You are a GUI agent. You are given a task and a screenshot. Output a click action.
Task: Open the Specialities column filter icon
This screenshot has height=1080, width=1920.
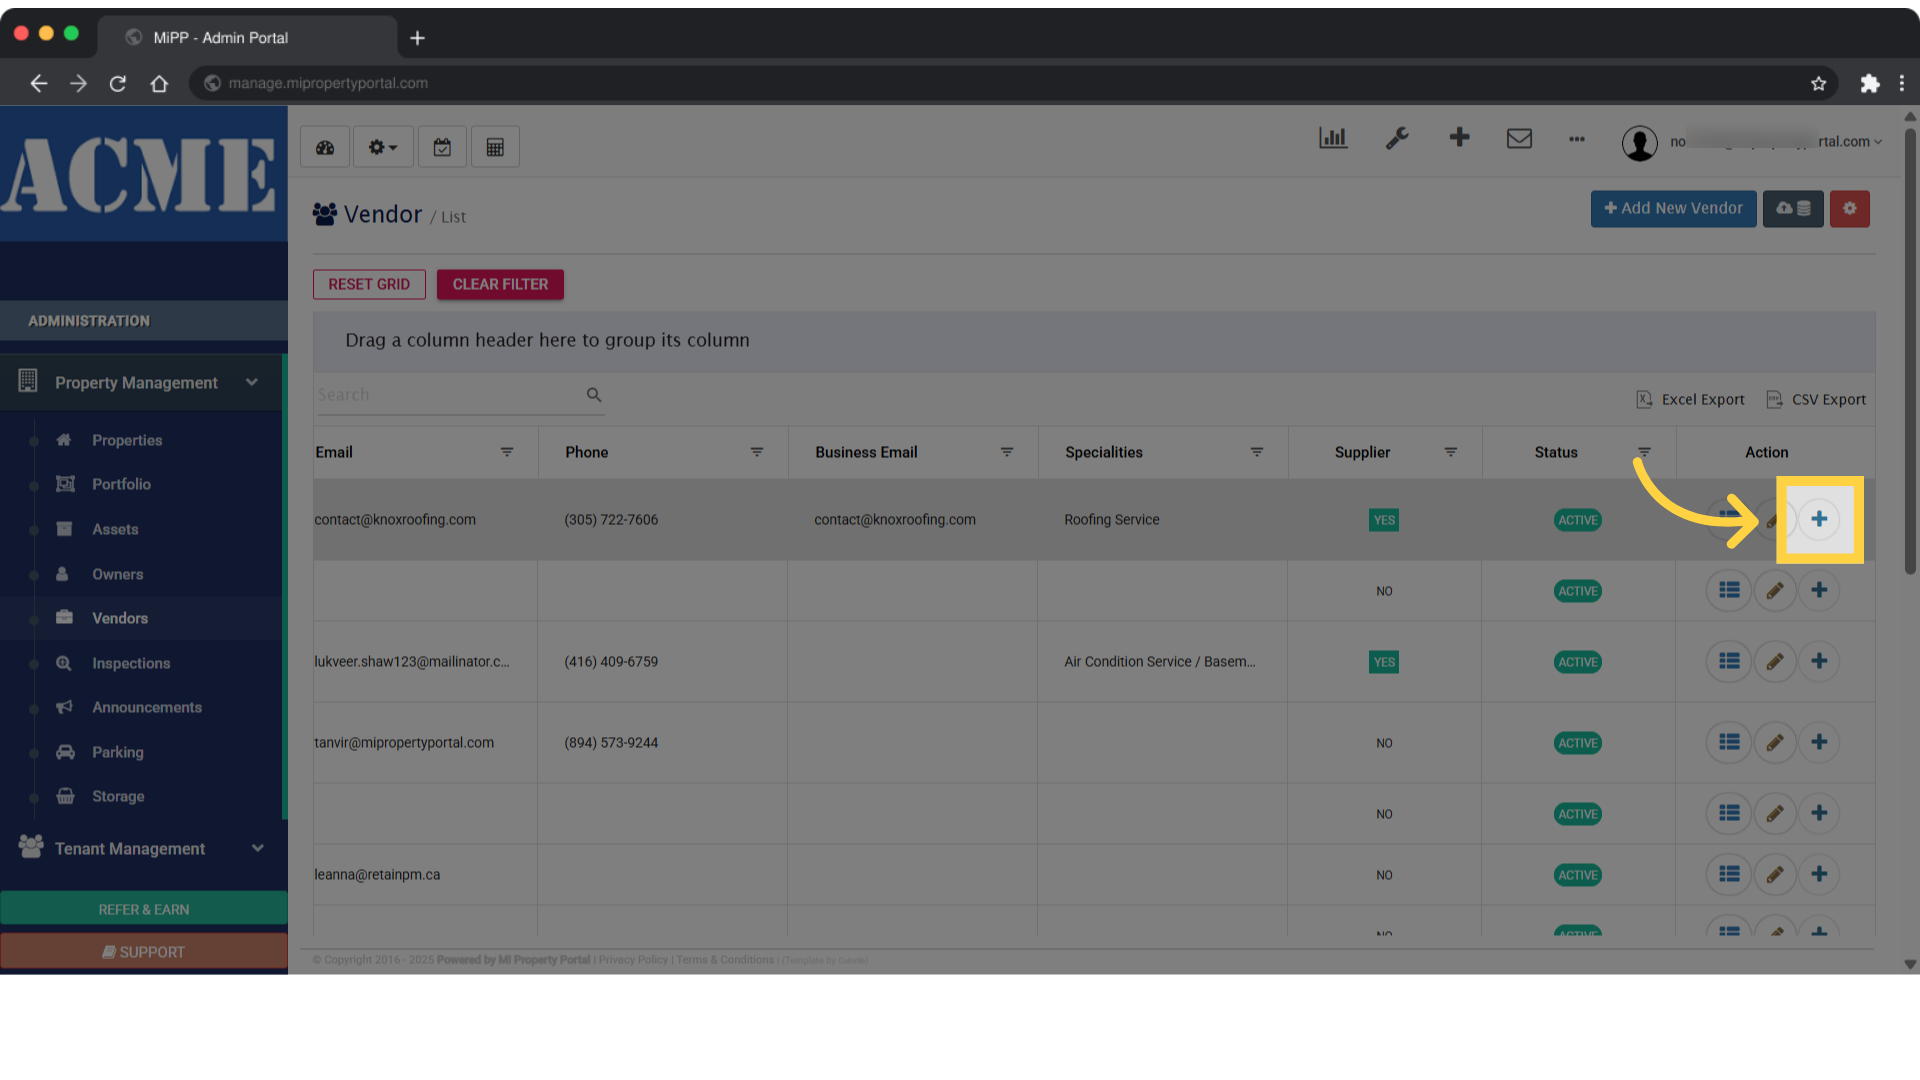[x=1257, y=452]
